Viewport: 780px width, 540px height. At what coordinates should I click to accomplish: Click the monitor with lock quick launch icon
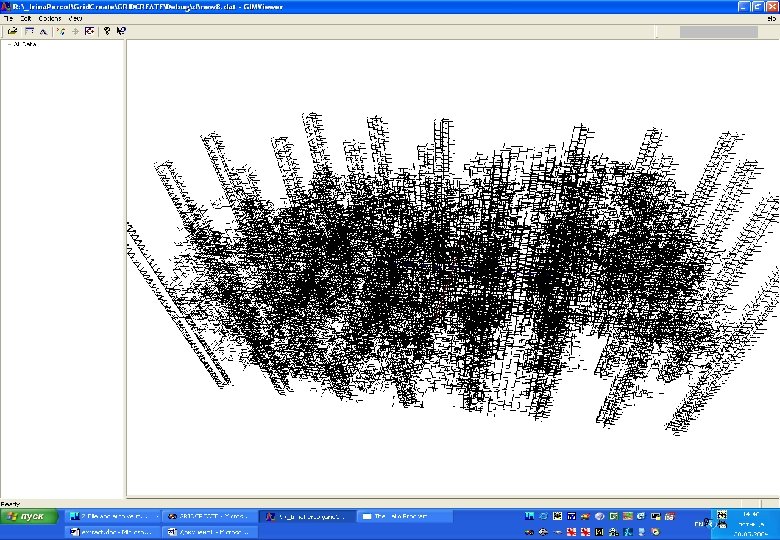click(656, 516)
